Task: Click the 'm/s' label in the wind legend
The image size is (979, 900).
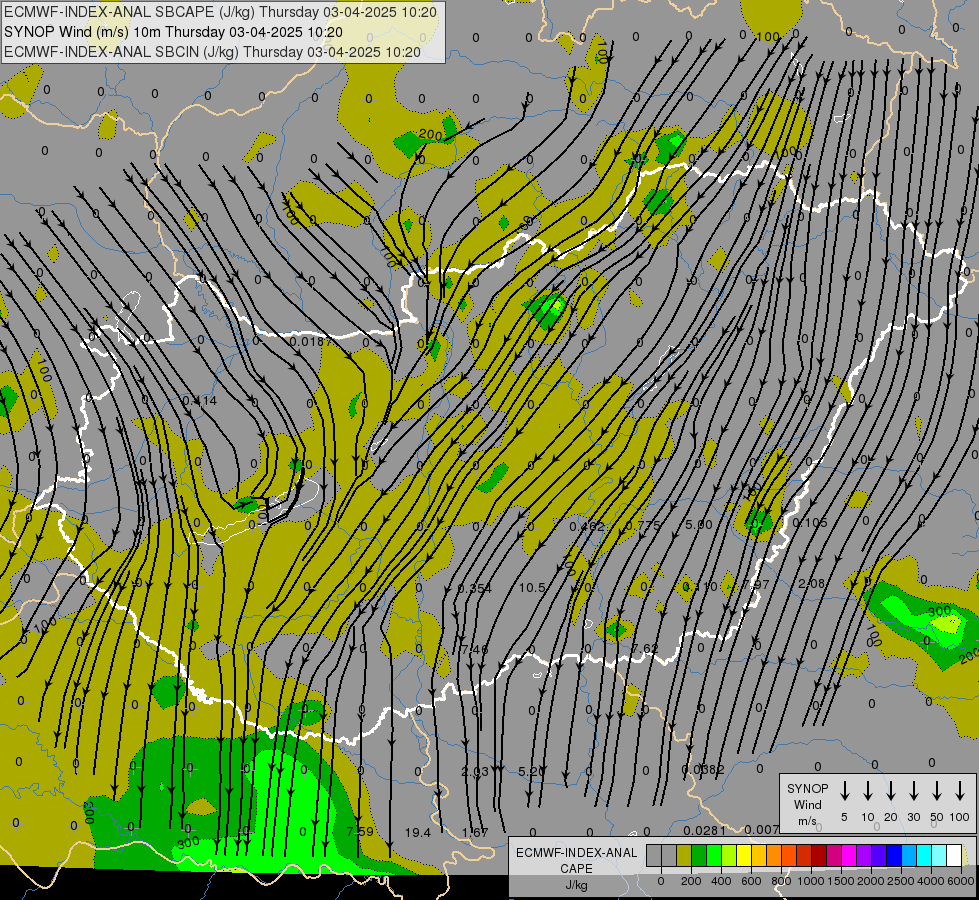Action: pos(807,821)
